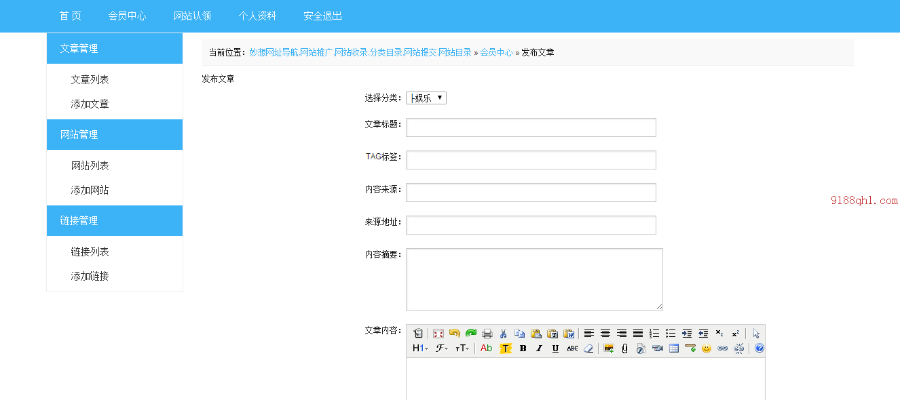Click 安全退出 to log out
Image resolution: width=900 pixels, height=400 pixels.
click(x=323, y=16)
